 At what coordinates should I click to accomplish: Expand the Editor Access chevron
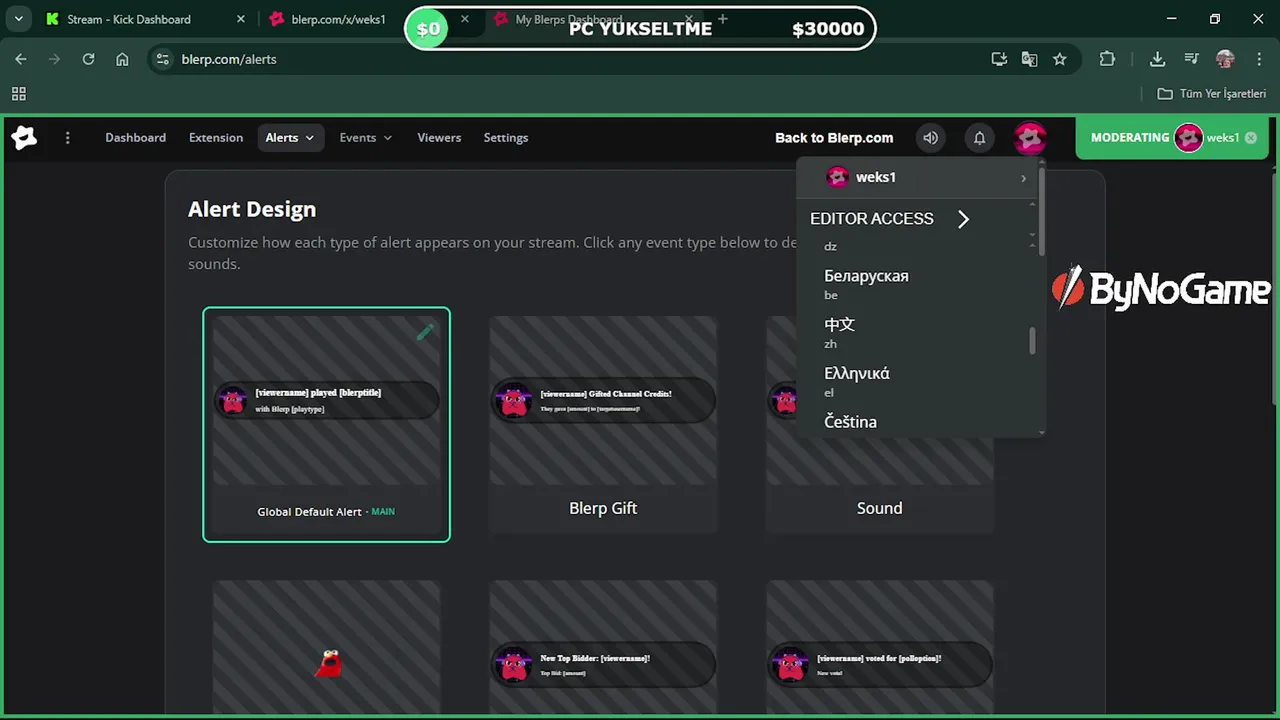click(x=963, y=219)
